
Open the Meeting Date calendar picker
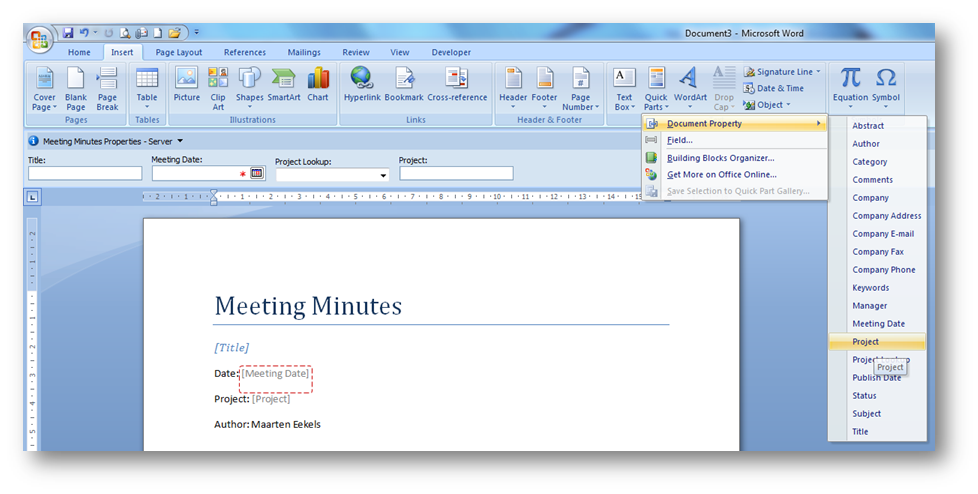[x=257, y=173]
